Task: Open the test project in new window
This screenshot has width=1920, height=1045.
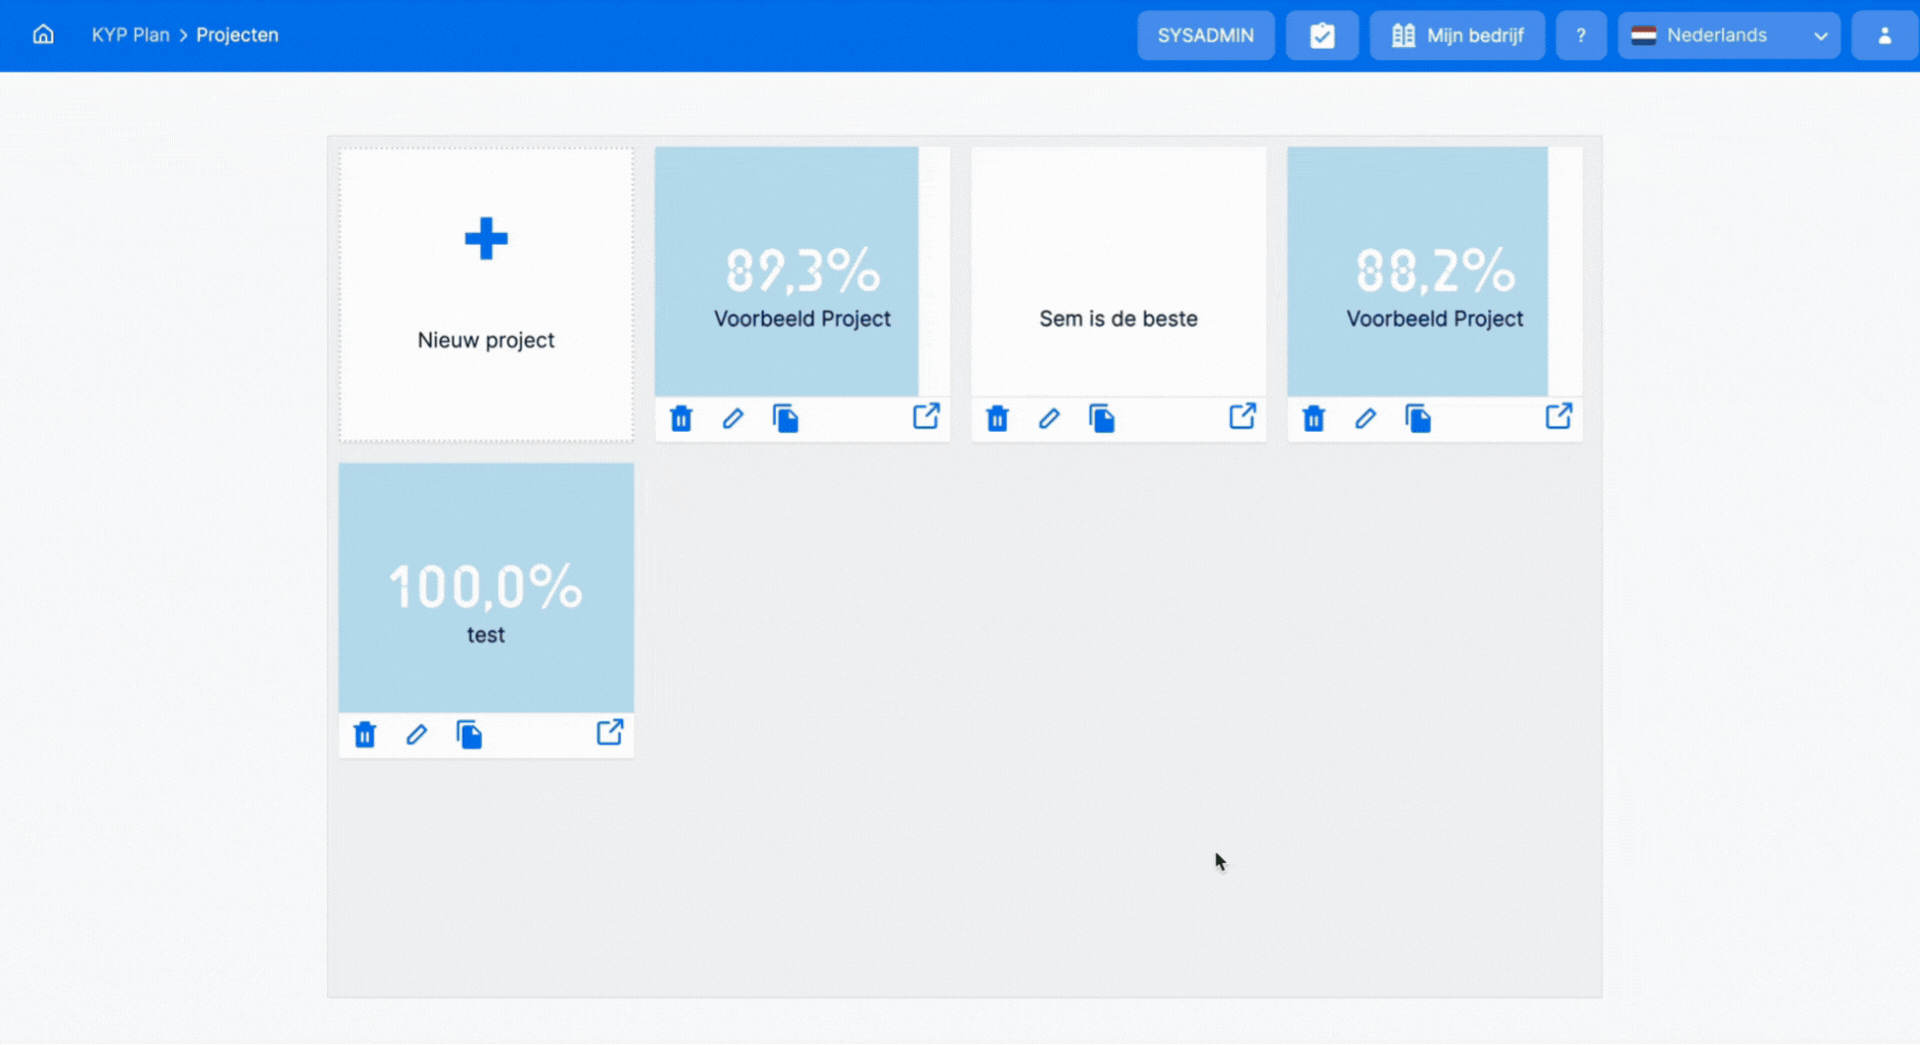Action: [x=610, y=733]
